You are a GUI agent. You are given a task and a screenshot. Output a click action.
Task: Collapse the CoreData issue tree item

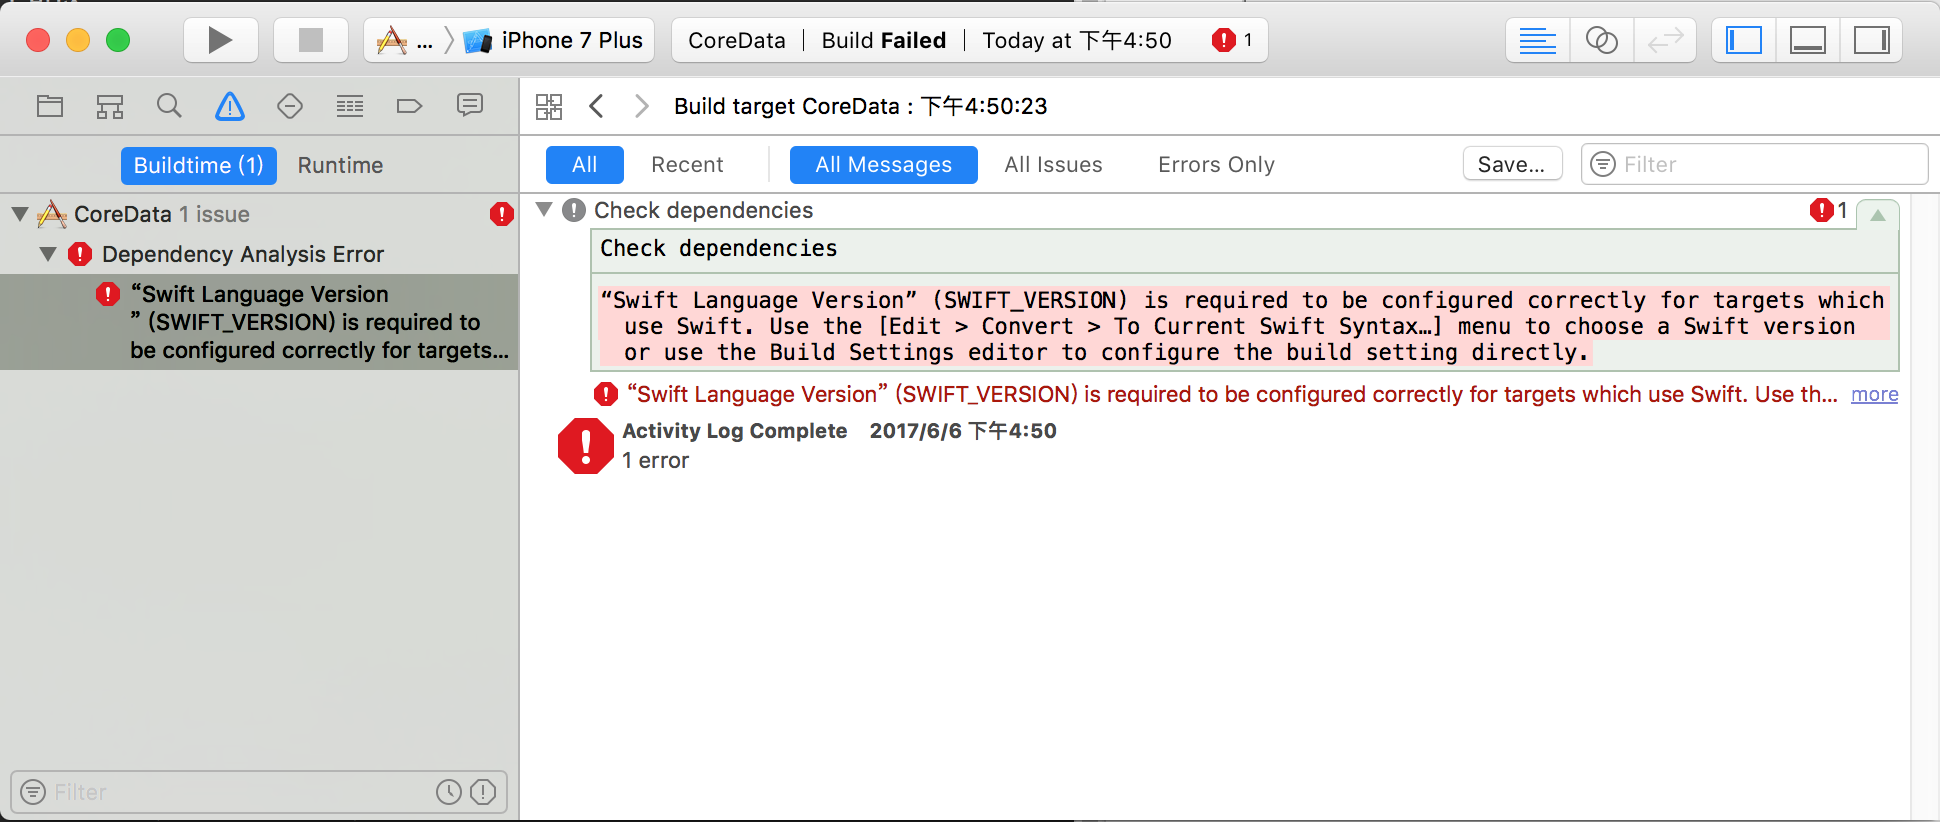pyautogui.click(x=20, y=214)
